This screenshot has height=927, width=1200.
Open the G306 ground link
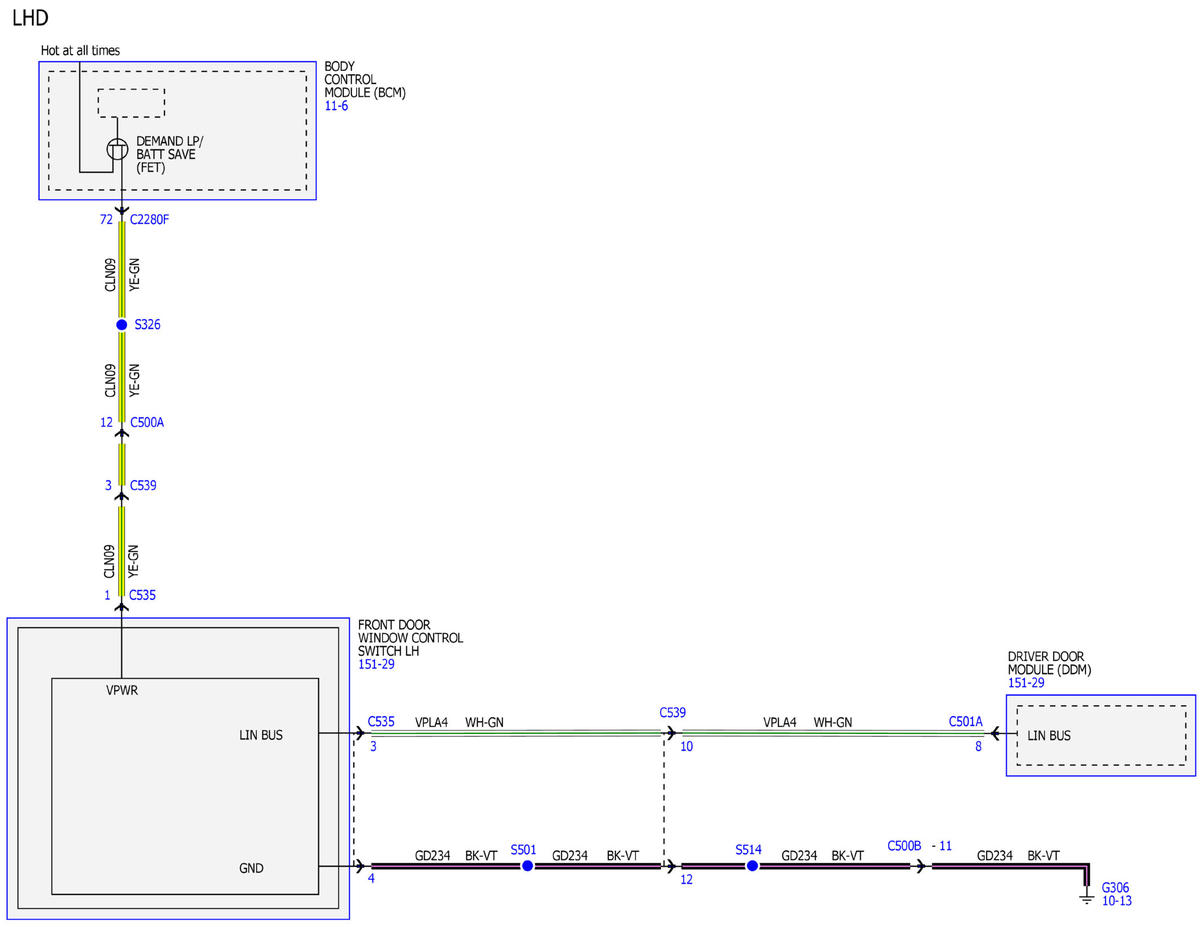click(1115, 887)
